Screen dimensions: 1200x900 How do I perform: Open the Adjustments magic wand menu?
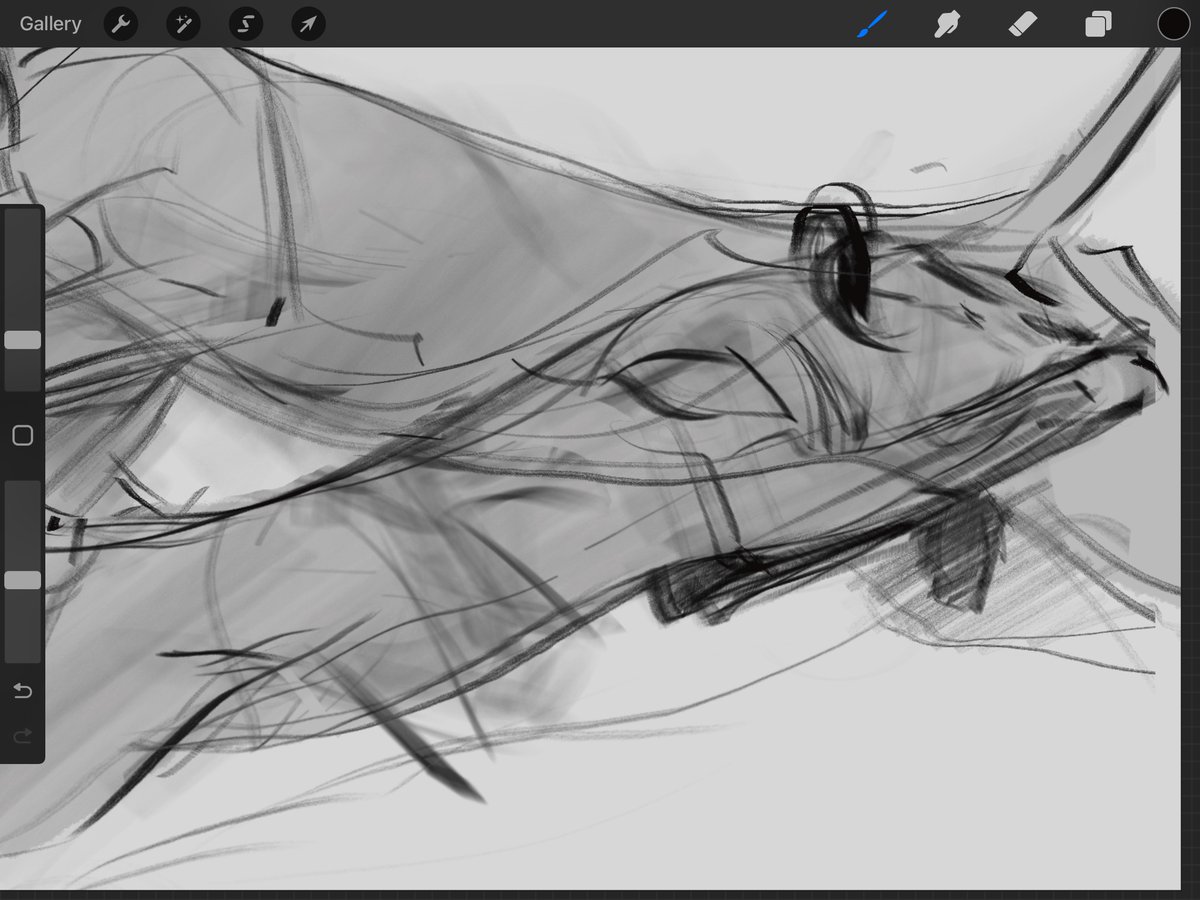pos(183,24)
